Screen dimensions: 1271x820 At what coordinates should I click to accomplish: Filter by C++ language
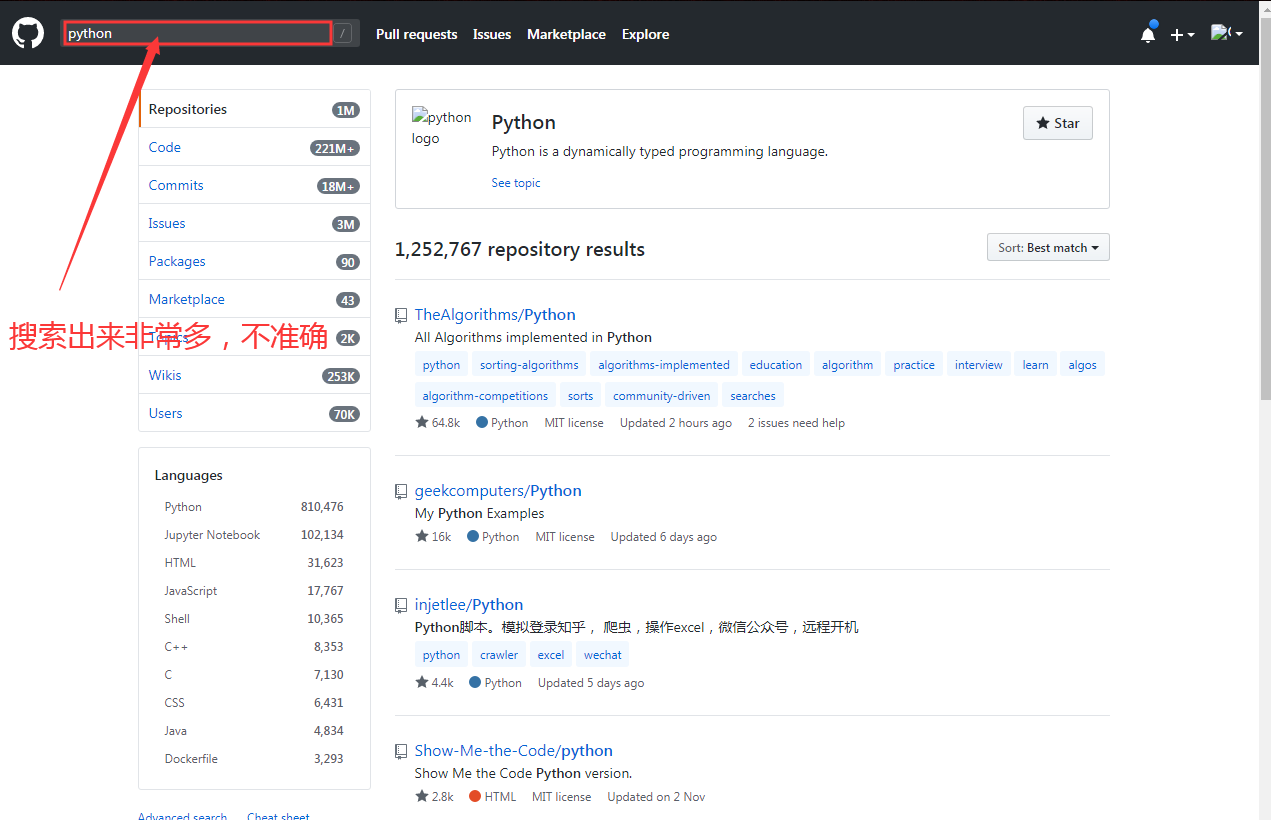click(x=254, y=647)
